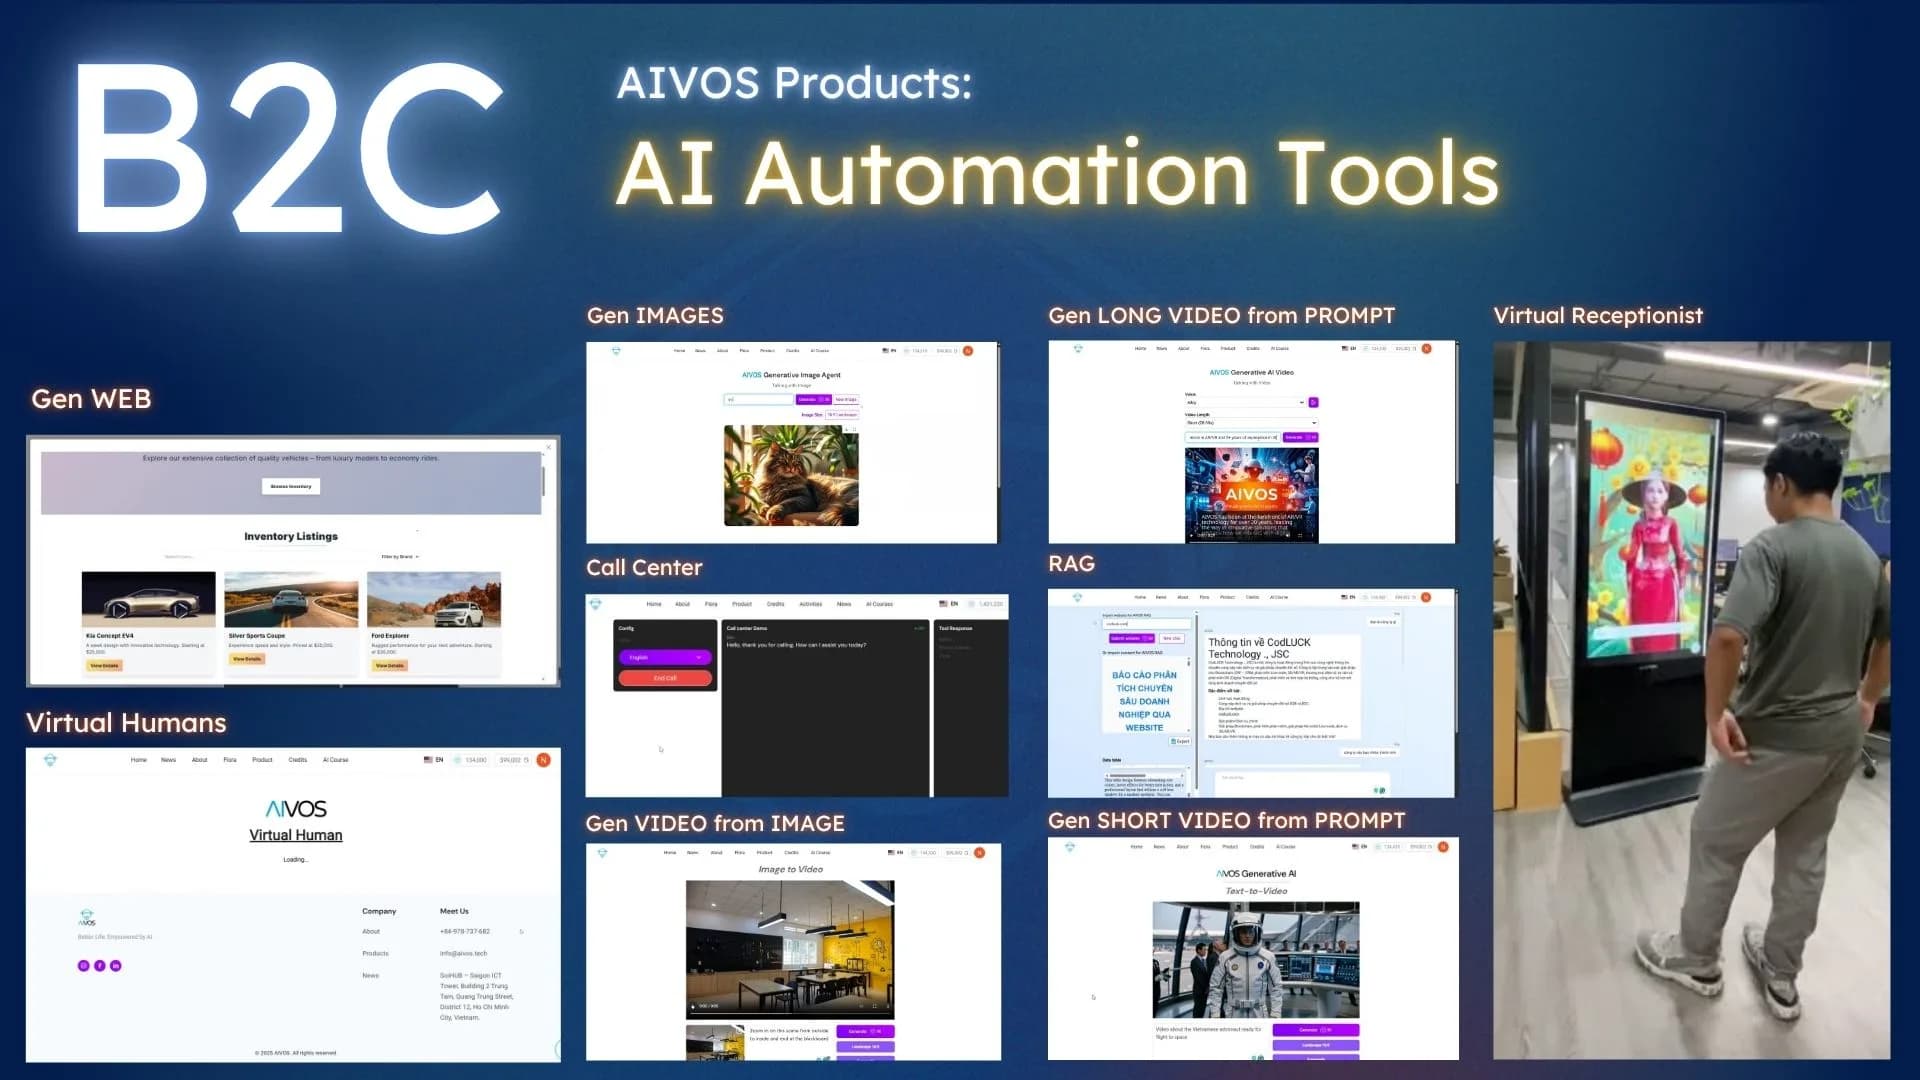The width and height of the screenshot is (1920, 1080).
Task: Click orange avatar in Gen VIDEO from IMAGE header
Action: (x=980, y=853)
